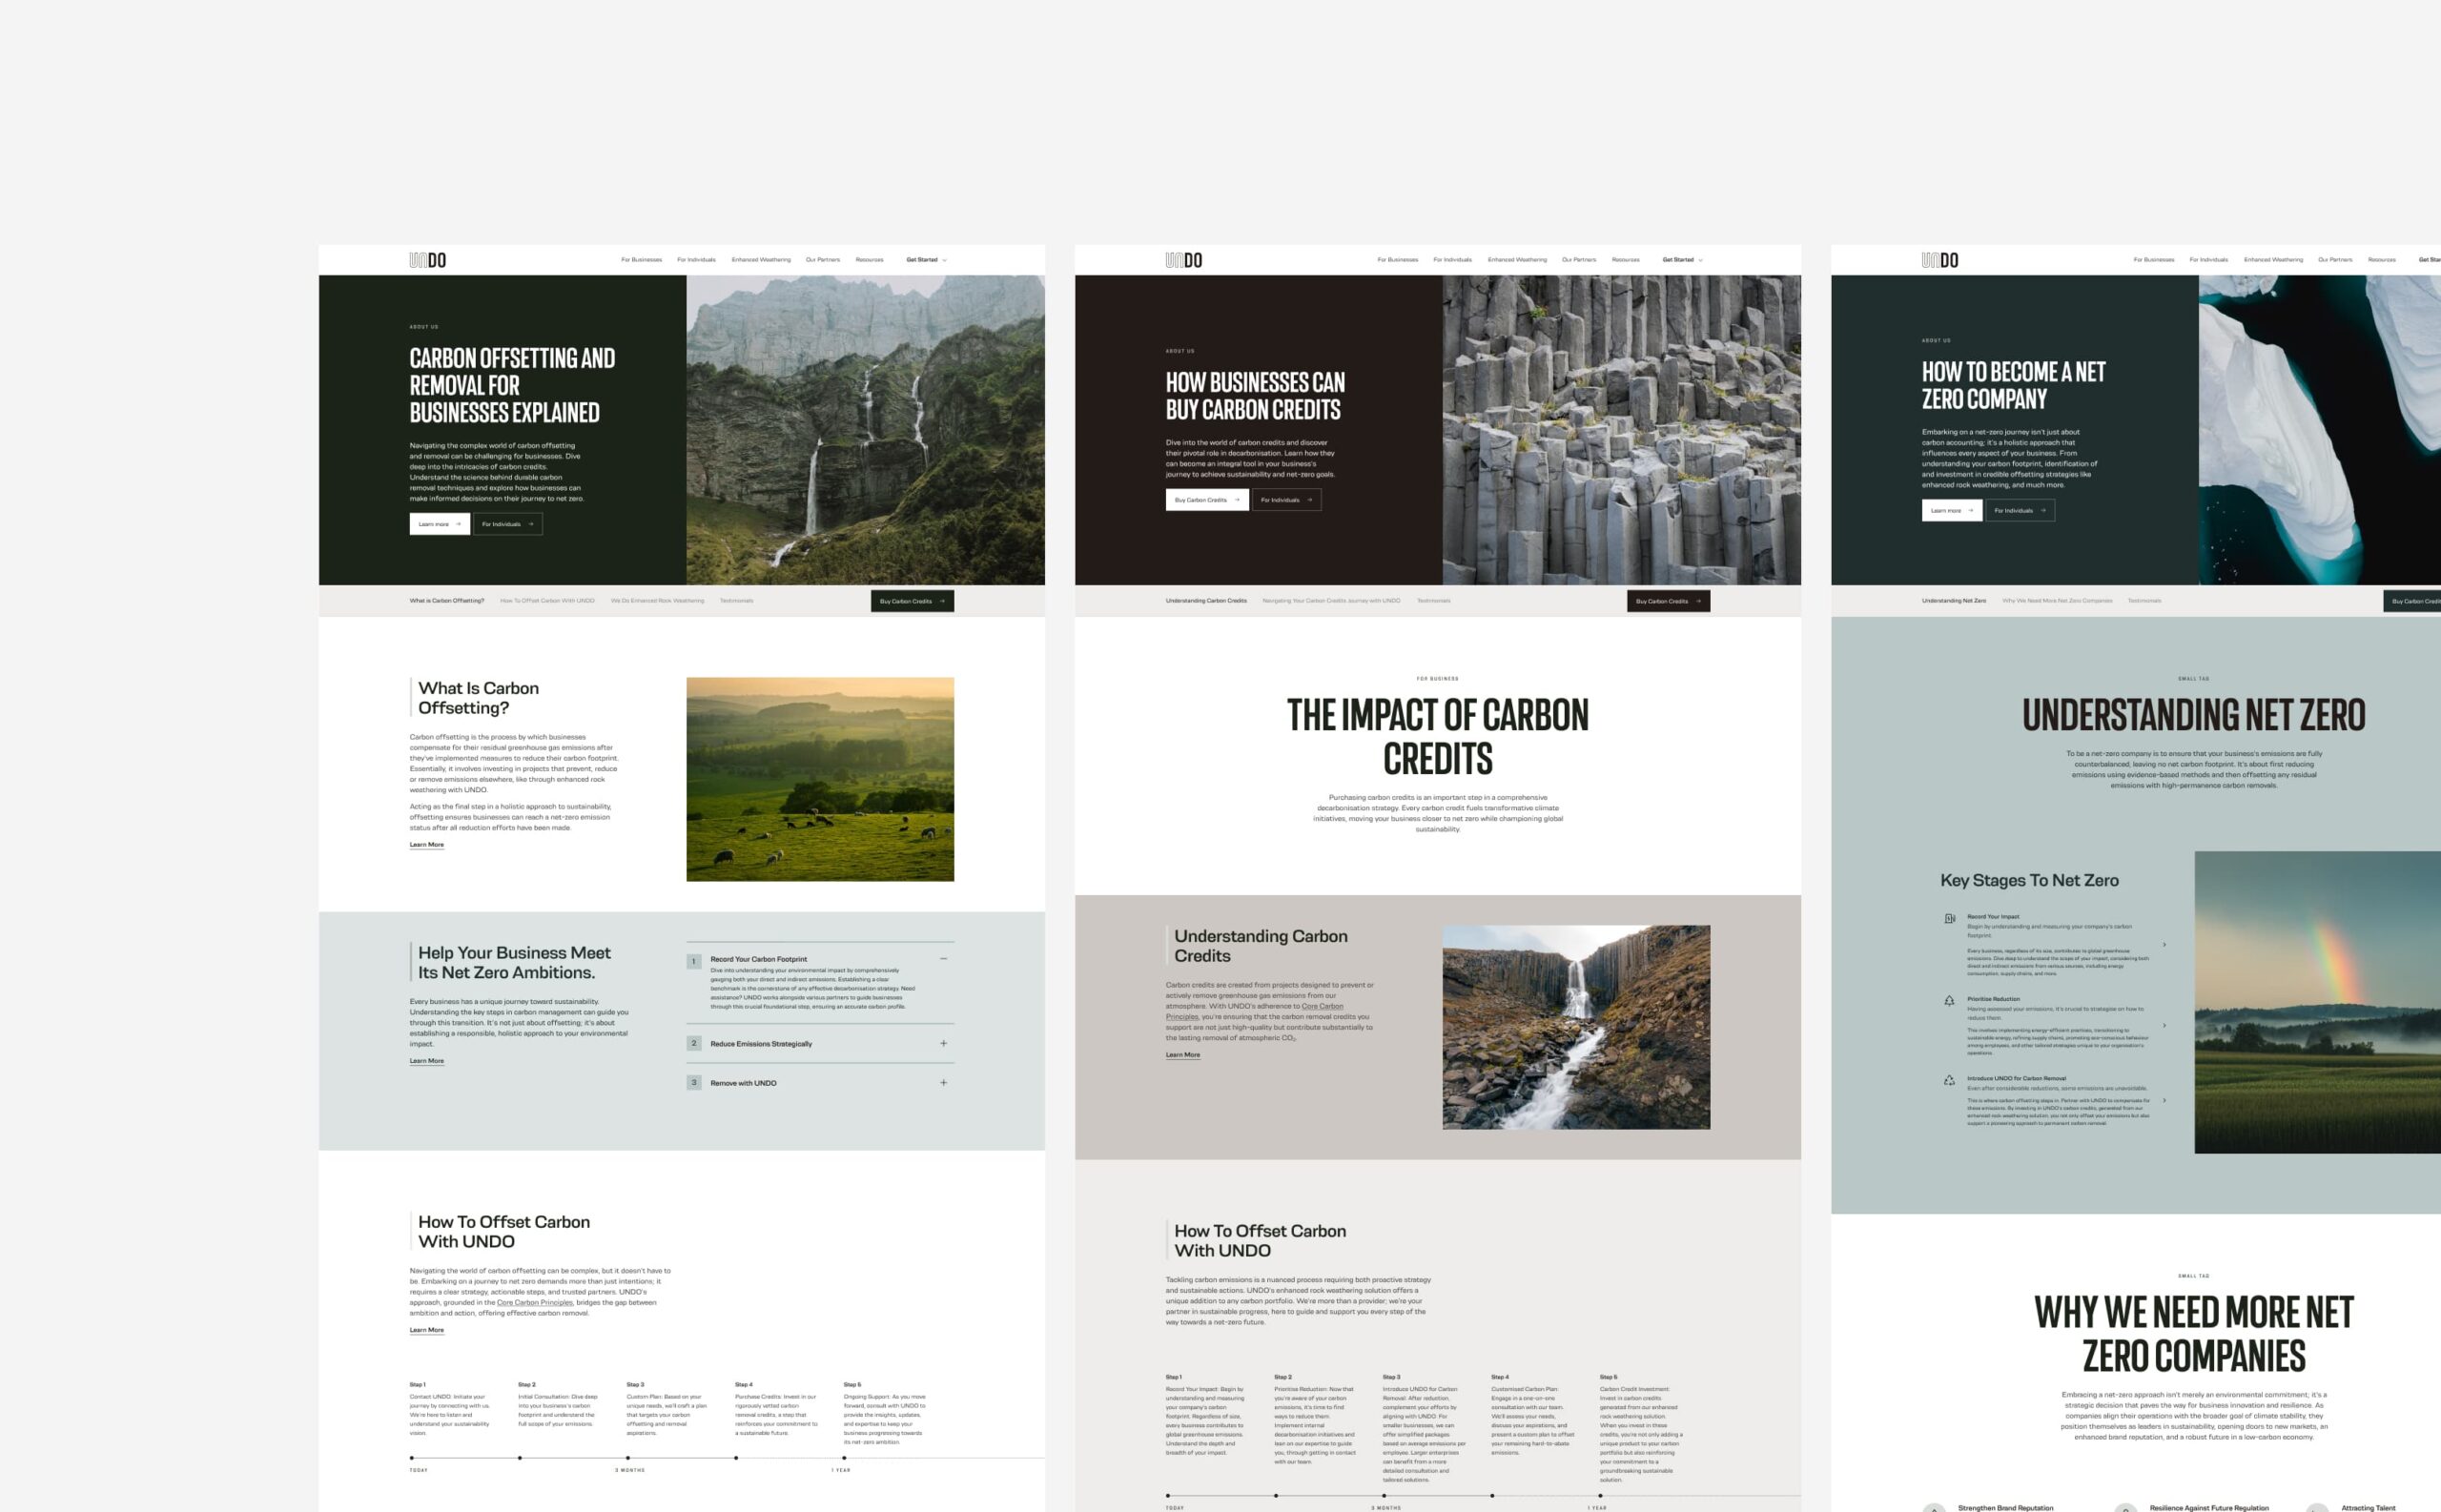Open Get Started dropdown on the Carbon Offsetting page

click(x=926, y=260)
